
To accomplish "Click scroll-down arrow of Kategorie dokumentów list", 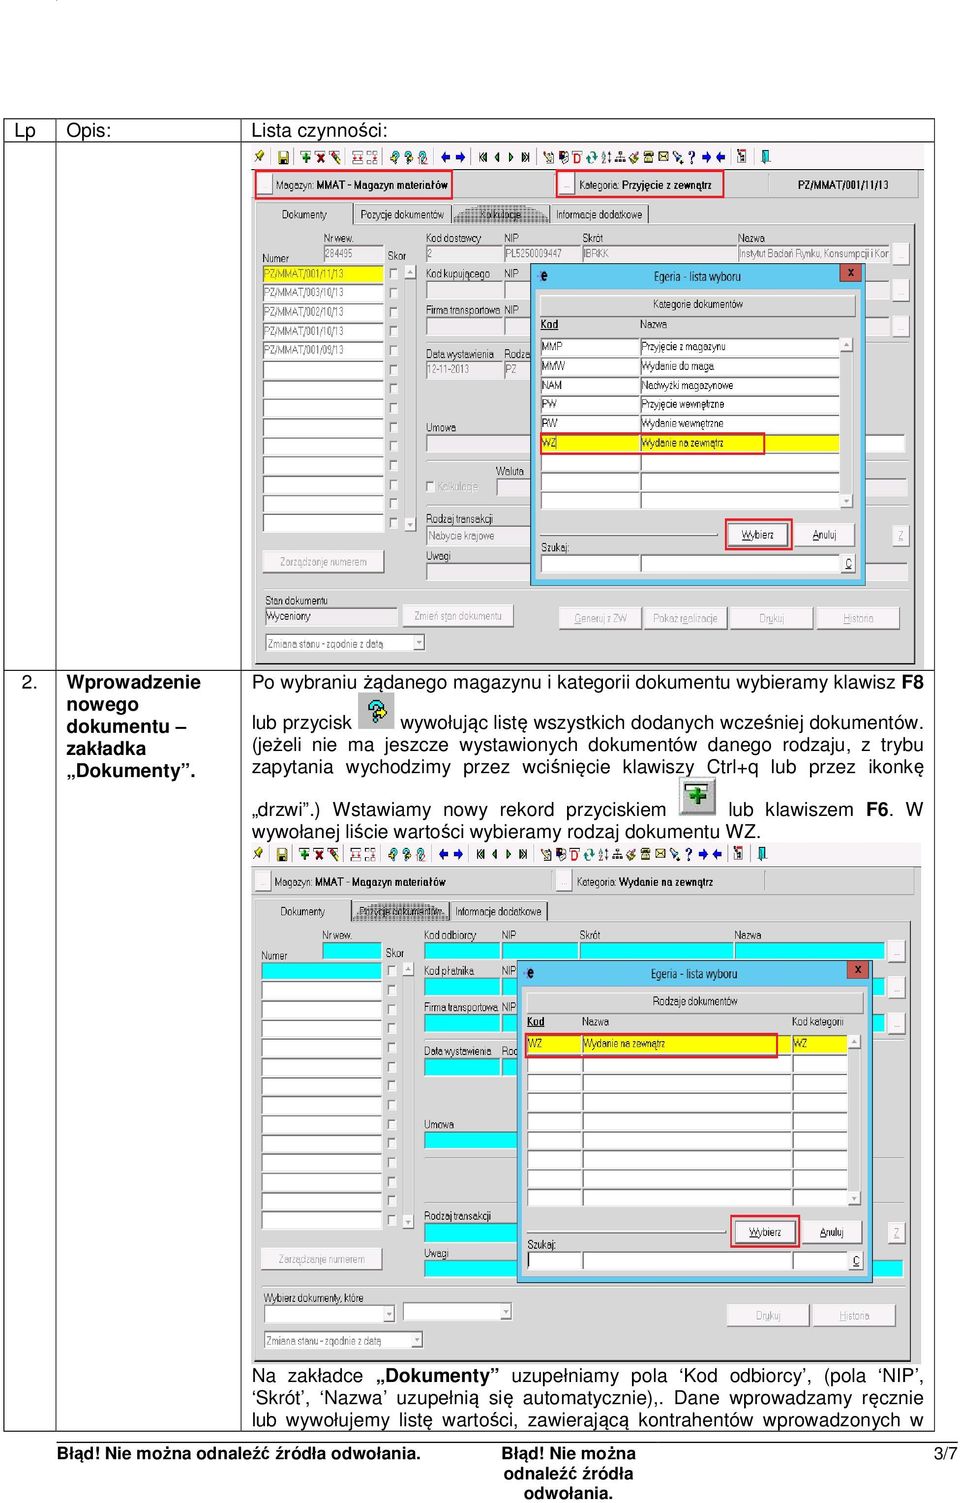I will (847, 500).
